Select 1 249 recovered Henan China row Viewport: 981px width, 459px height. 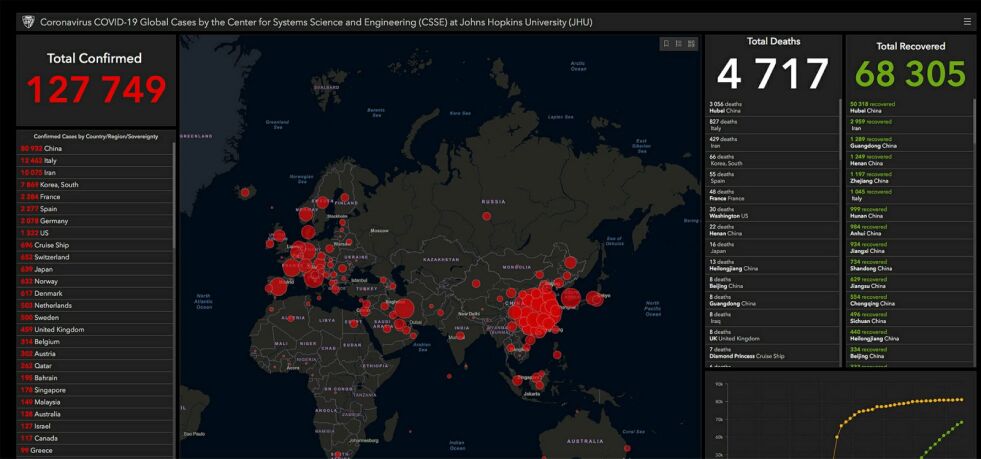click(910, 160)
